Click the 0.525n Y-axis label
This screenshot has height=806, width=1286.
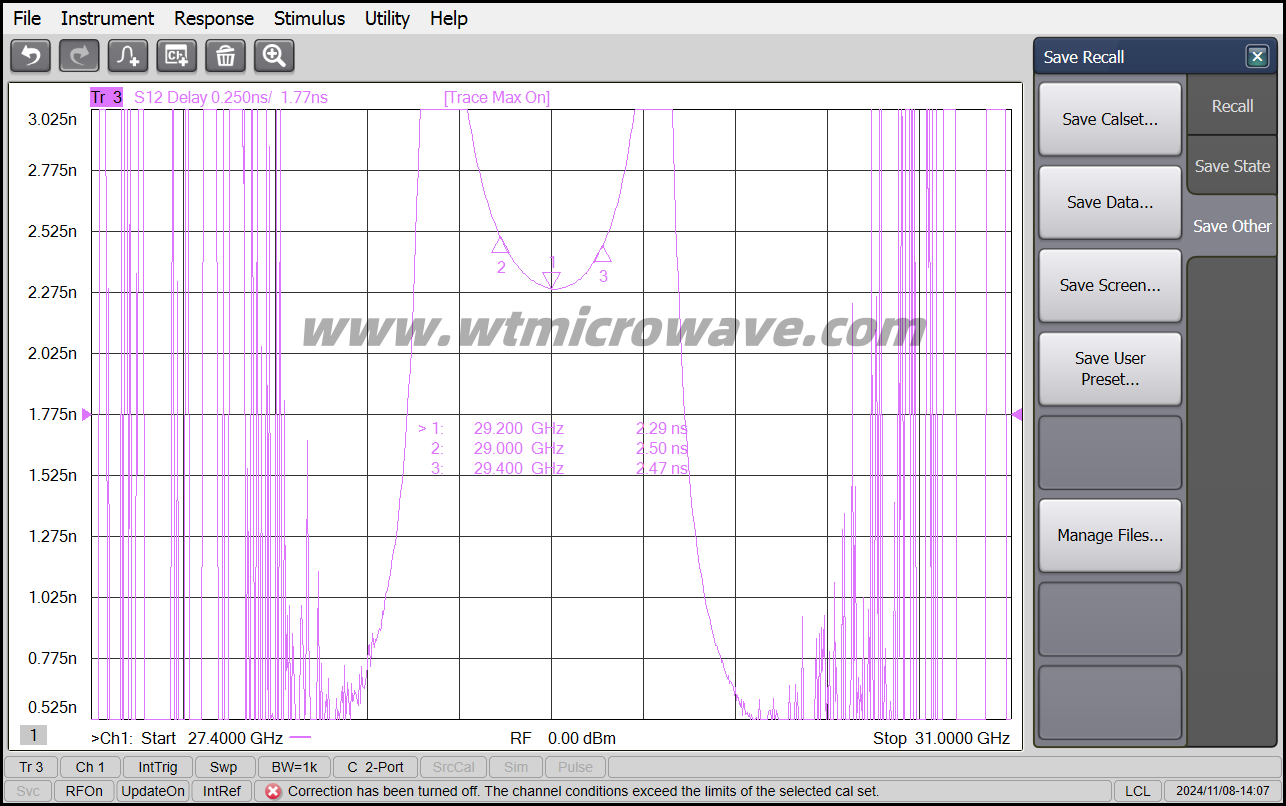coord(52,707)
